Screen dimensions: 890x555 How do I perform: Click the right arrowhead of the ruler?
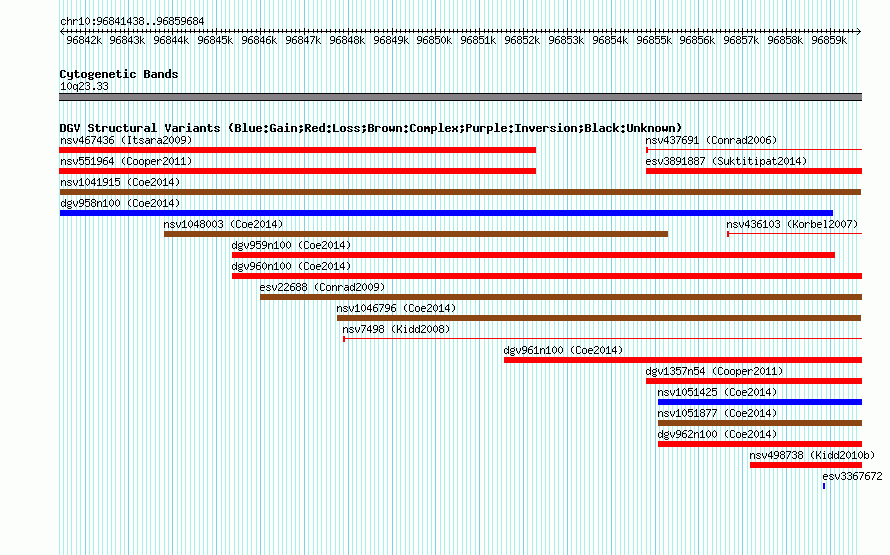[x=859, y=32]
